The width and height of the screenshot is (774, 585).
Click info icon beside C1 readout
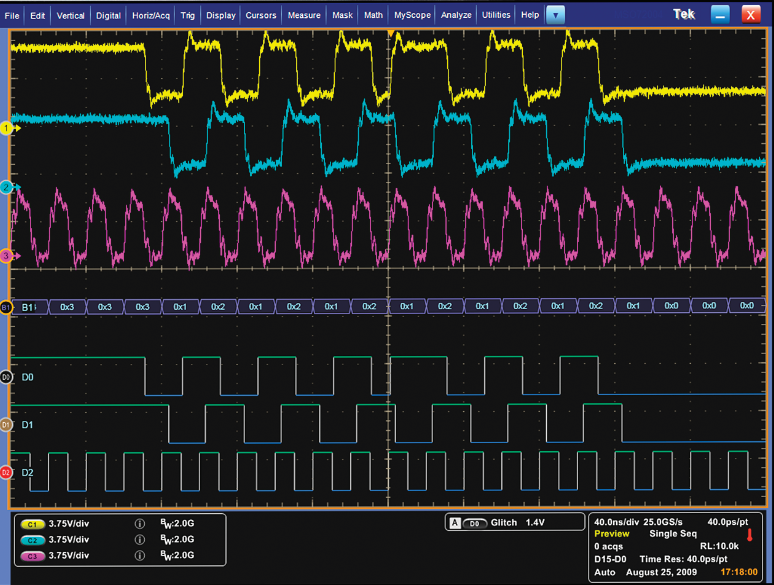pos(140,522)
